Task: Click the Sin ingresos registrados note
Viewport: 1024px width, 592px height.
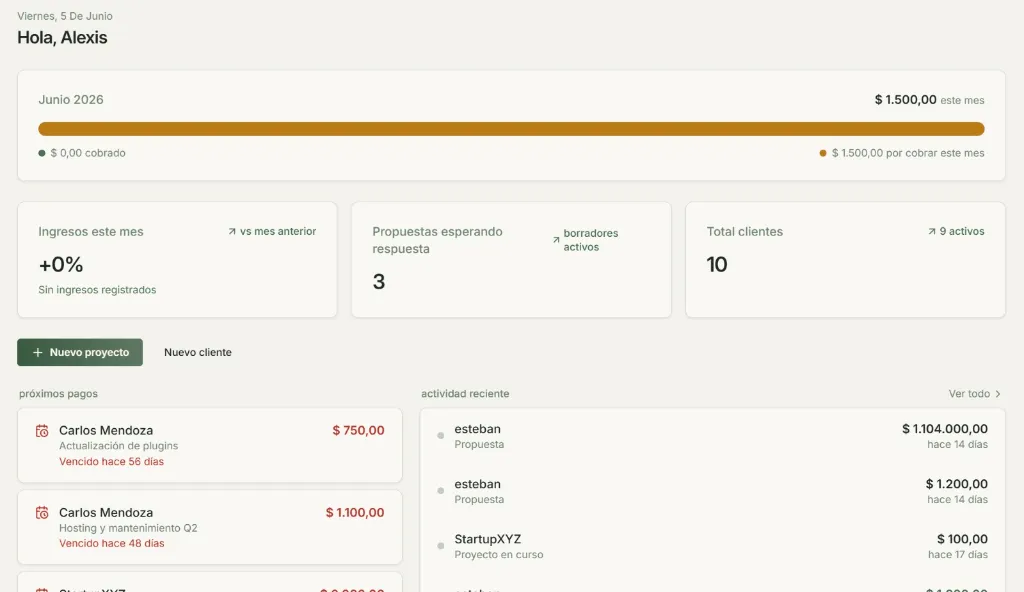Action: click(x=97, y=289)
